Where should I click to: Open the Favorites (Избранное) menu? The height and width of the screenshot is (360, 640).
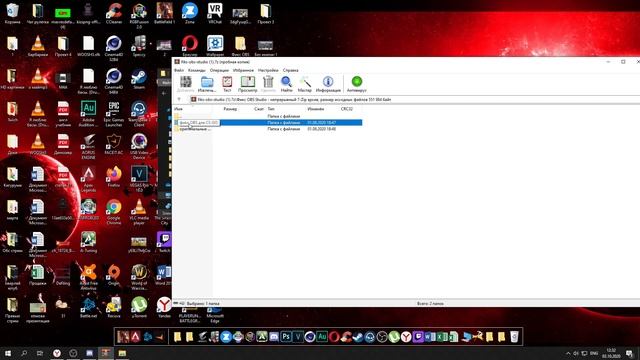[243, 70]
